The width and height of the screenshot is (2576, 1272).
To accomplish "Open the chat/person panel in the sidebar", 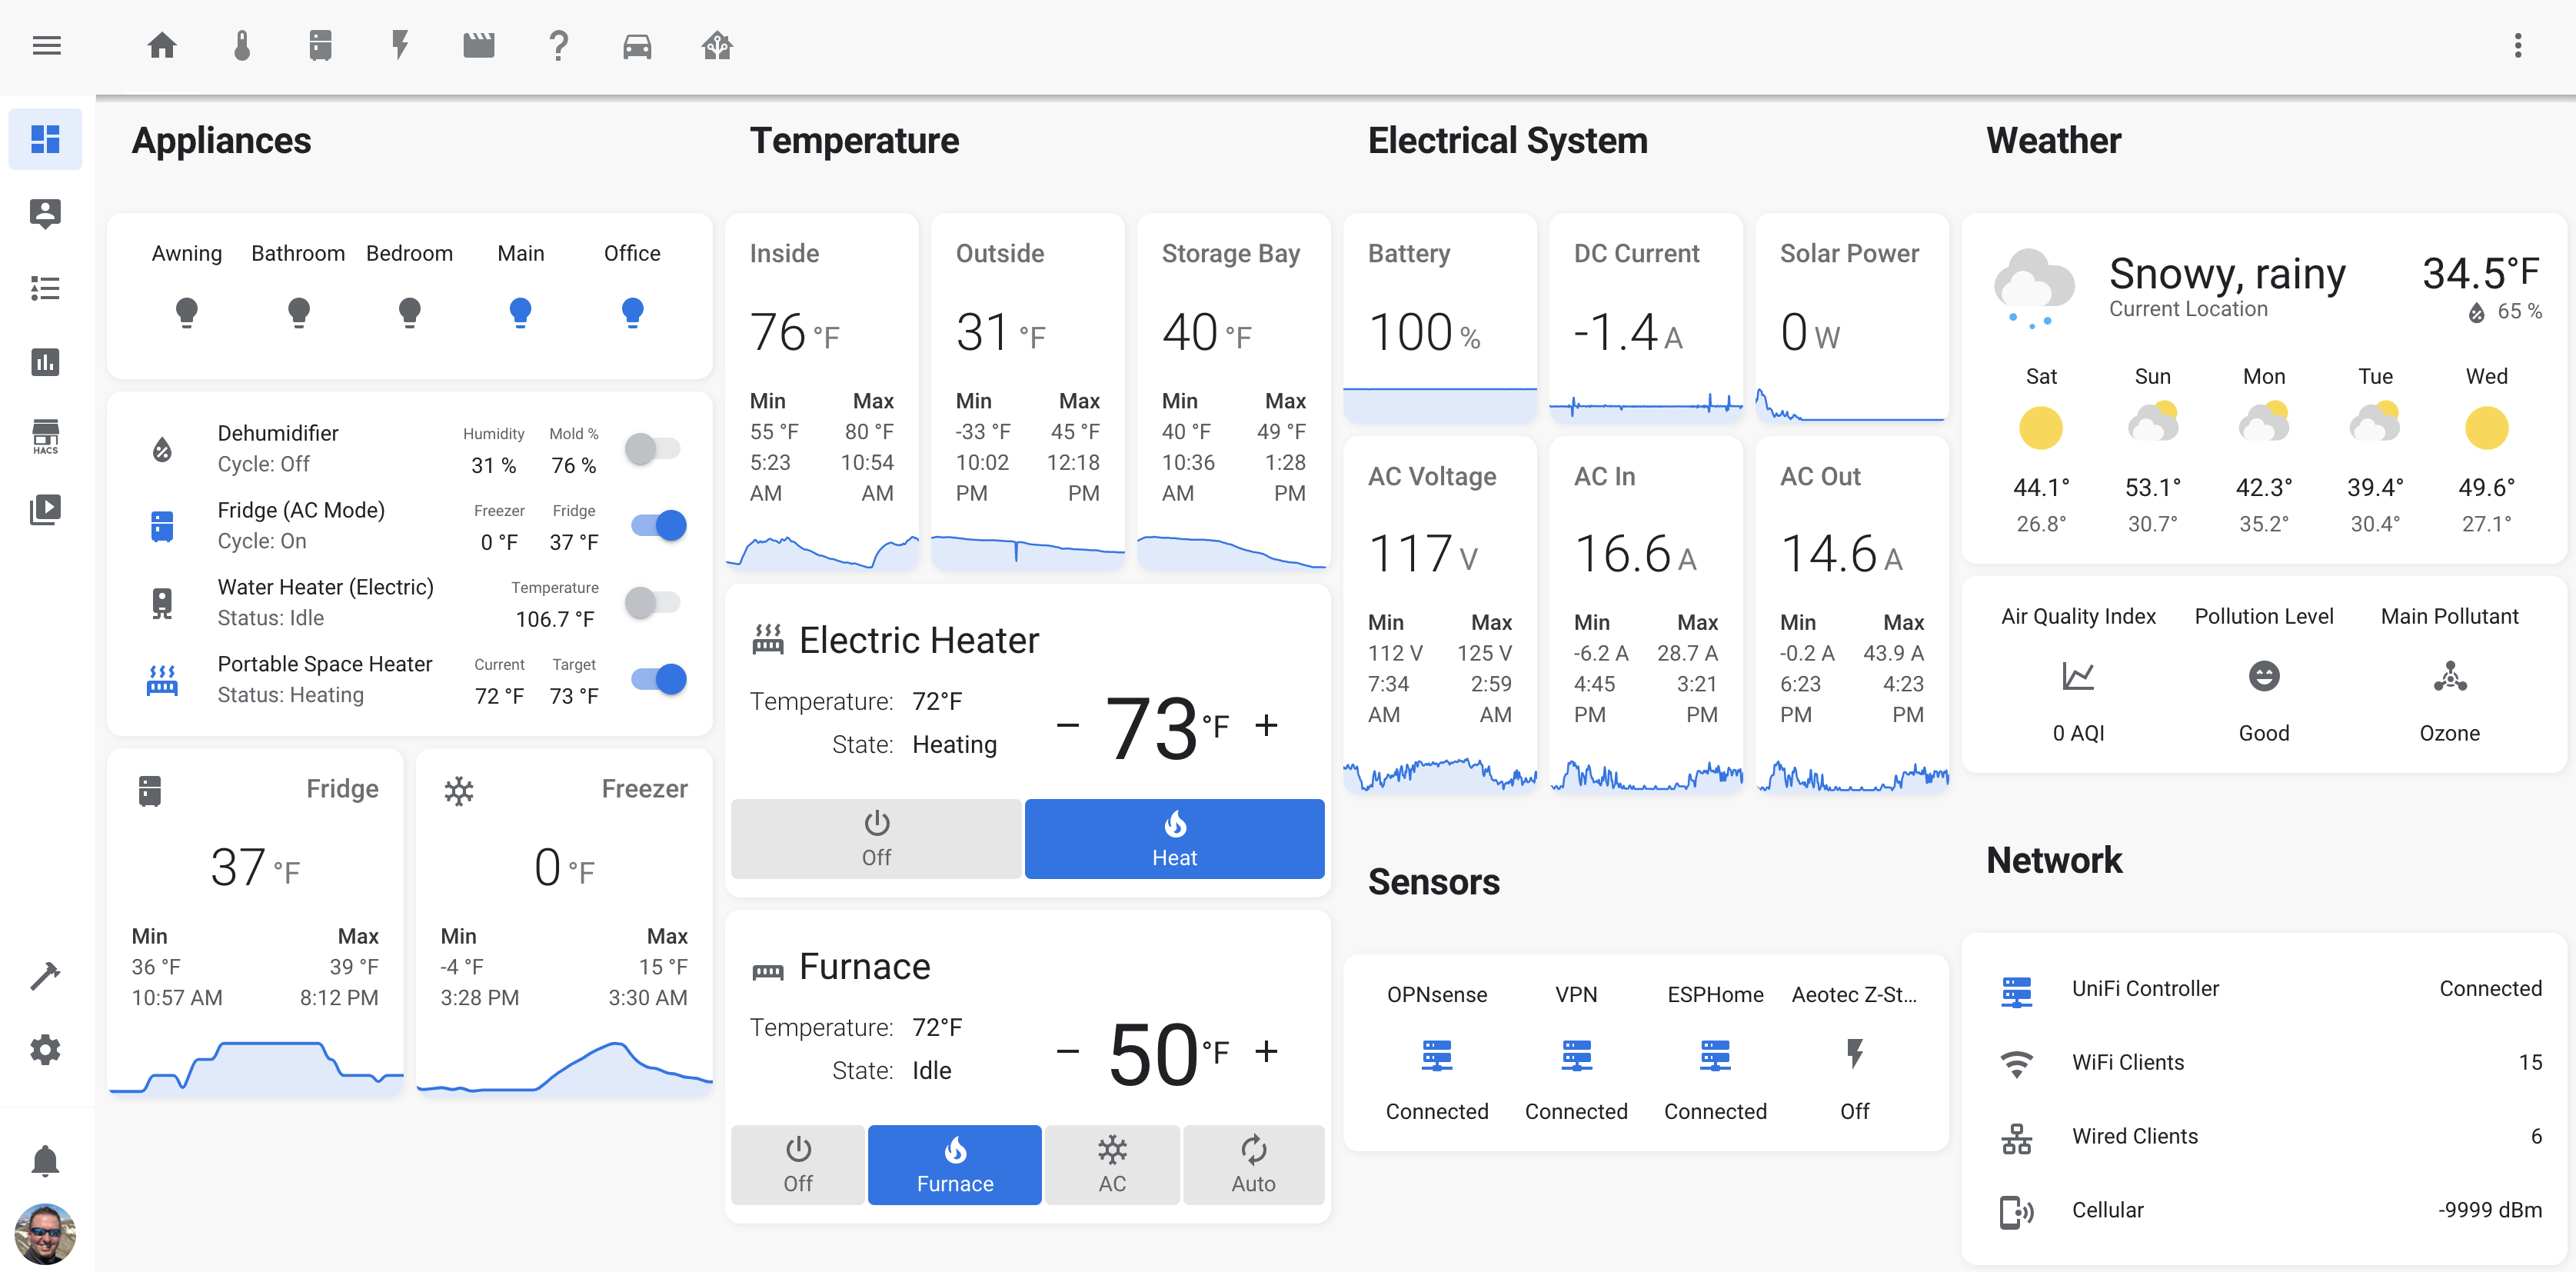I will tap(45, 213).
